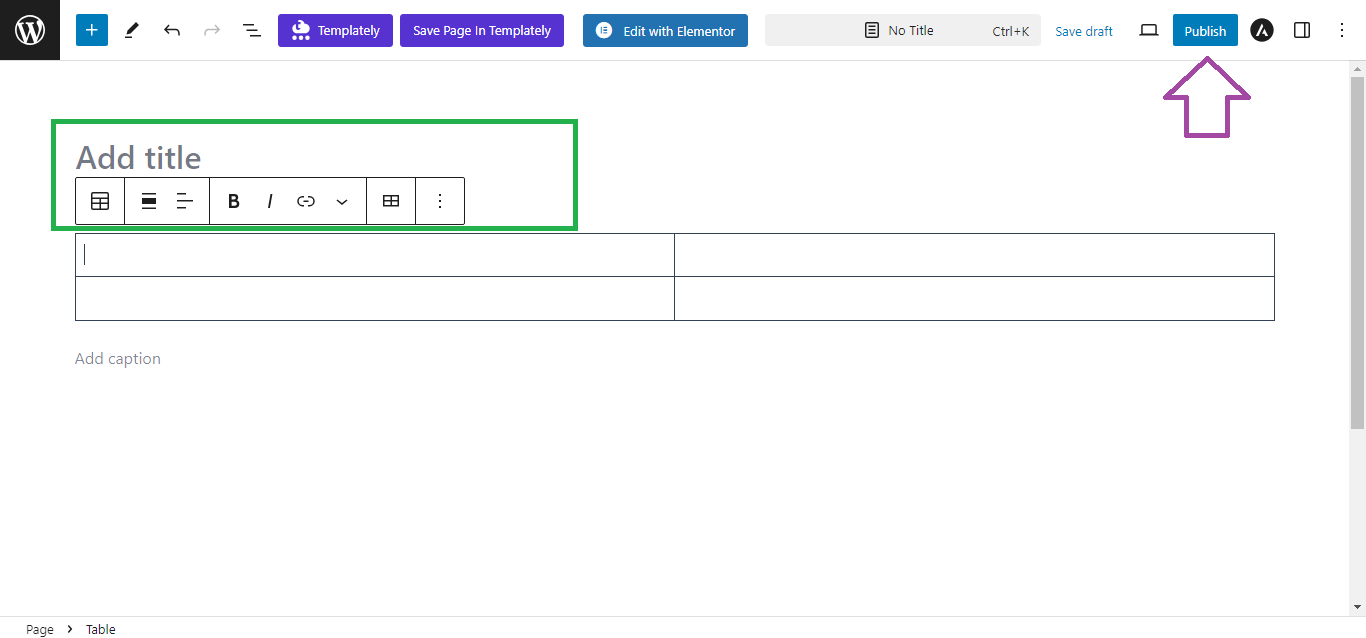Image resolution: width=1366 pixels, height=638 pixels.
Task: Toggle italic formatting
Action: 270,201
